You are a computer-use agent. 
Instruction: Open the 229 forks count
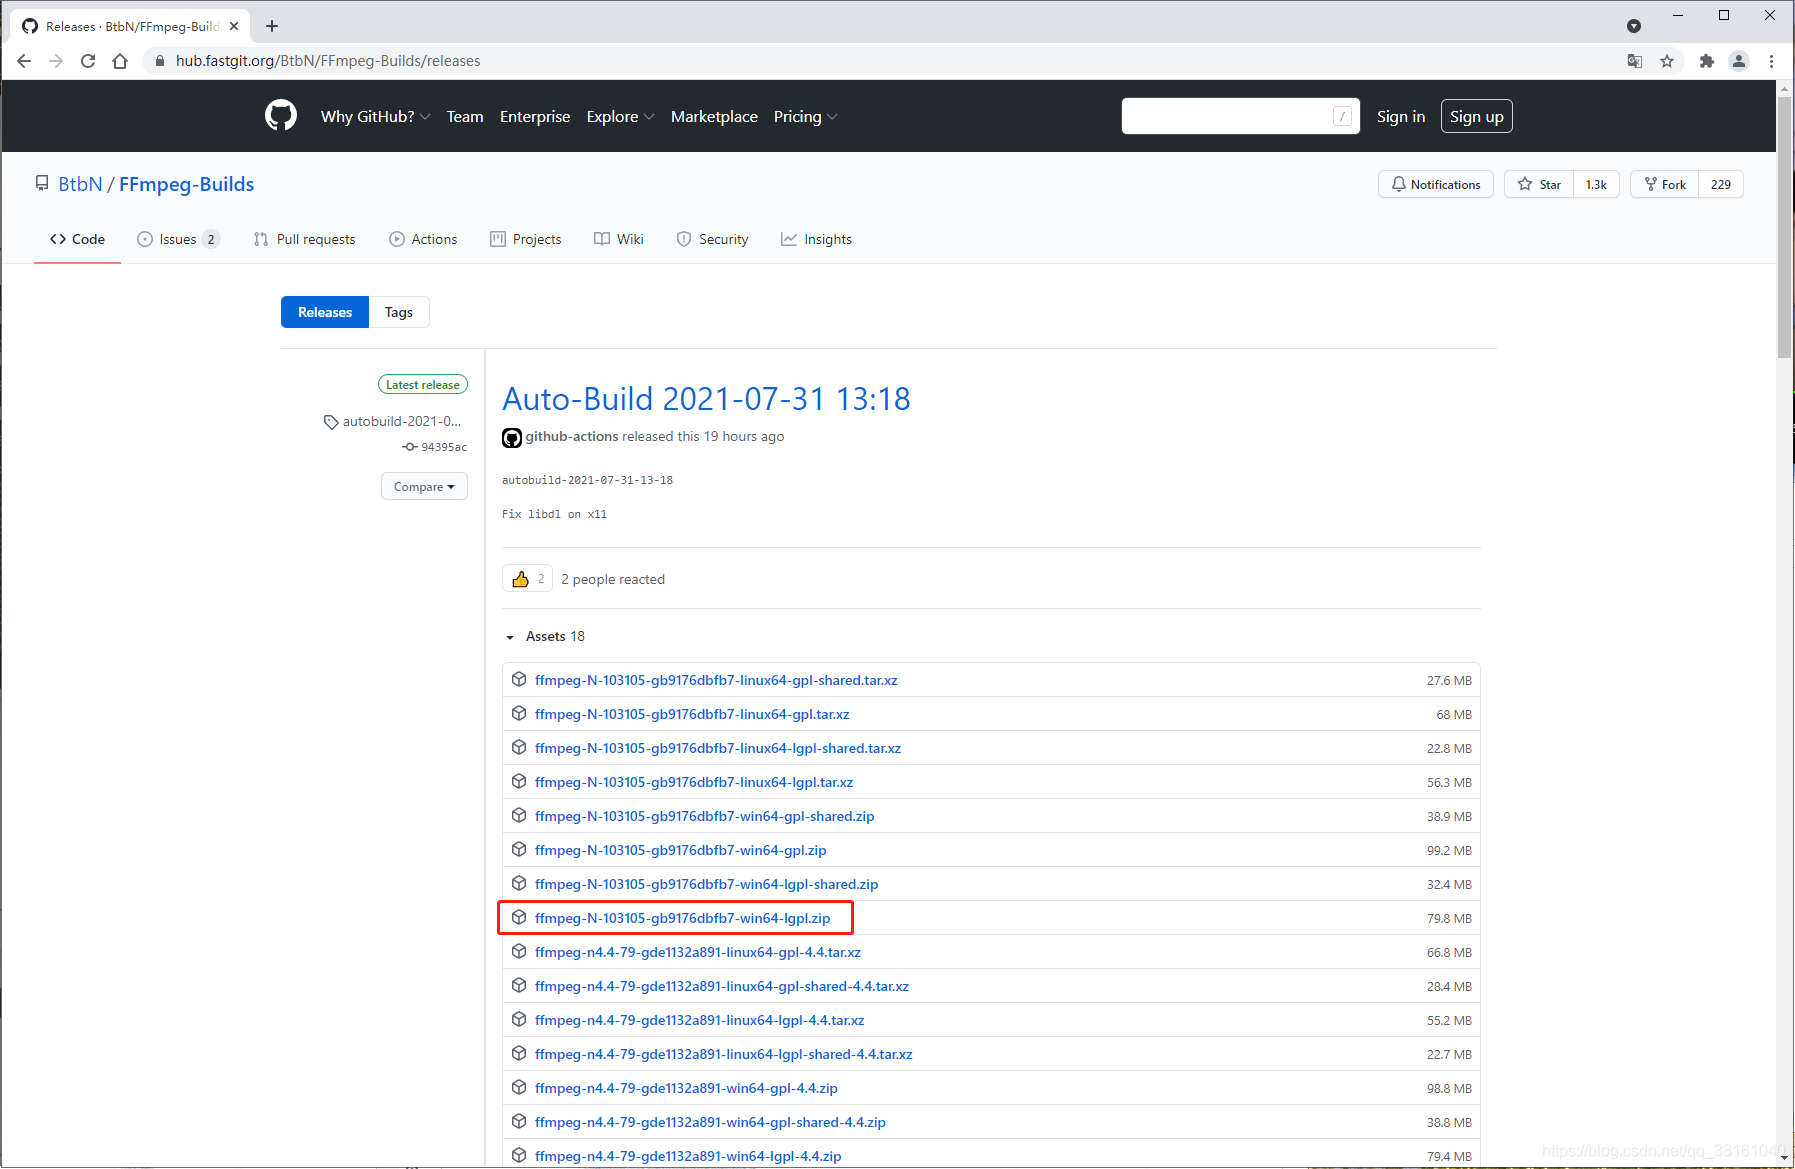point(1721,184)
